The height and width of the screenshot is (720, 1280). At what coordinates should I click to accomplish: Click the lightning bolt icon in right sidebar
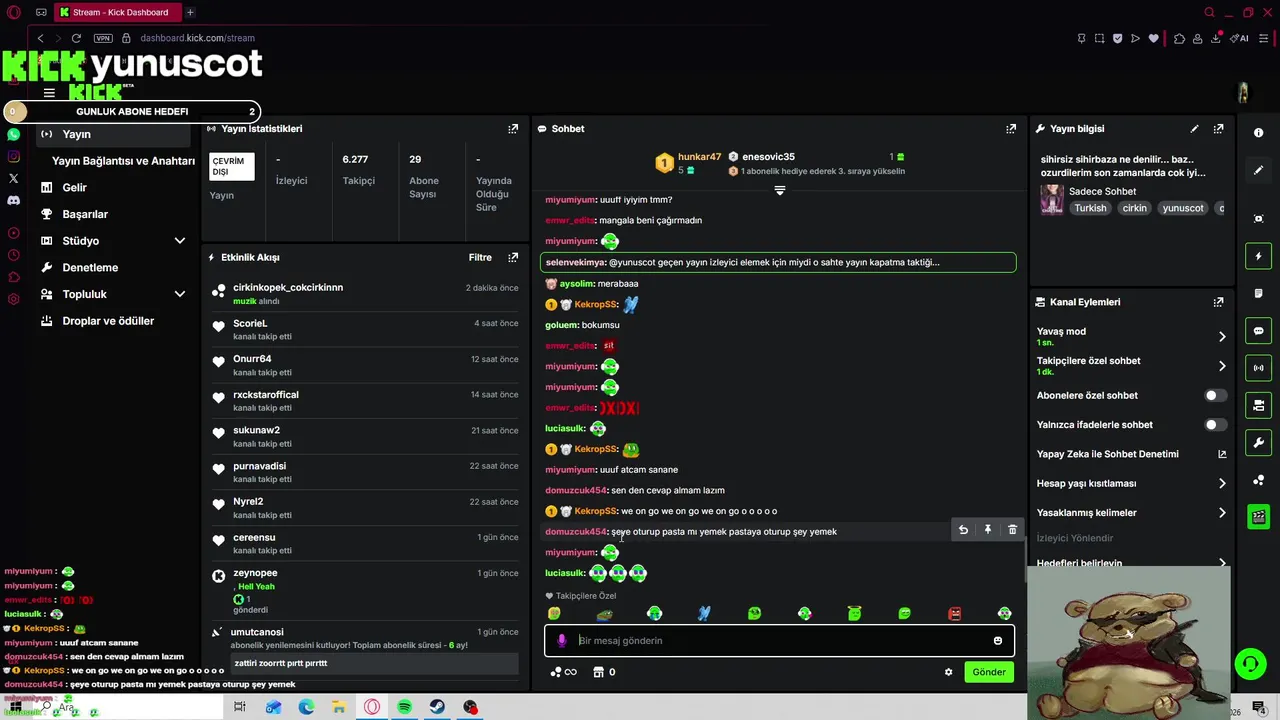pos(1258,257)
